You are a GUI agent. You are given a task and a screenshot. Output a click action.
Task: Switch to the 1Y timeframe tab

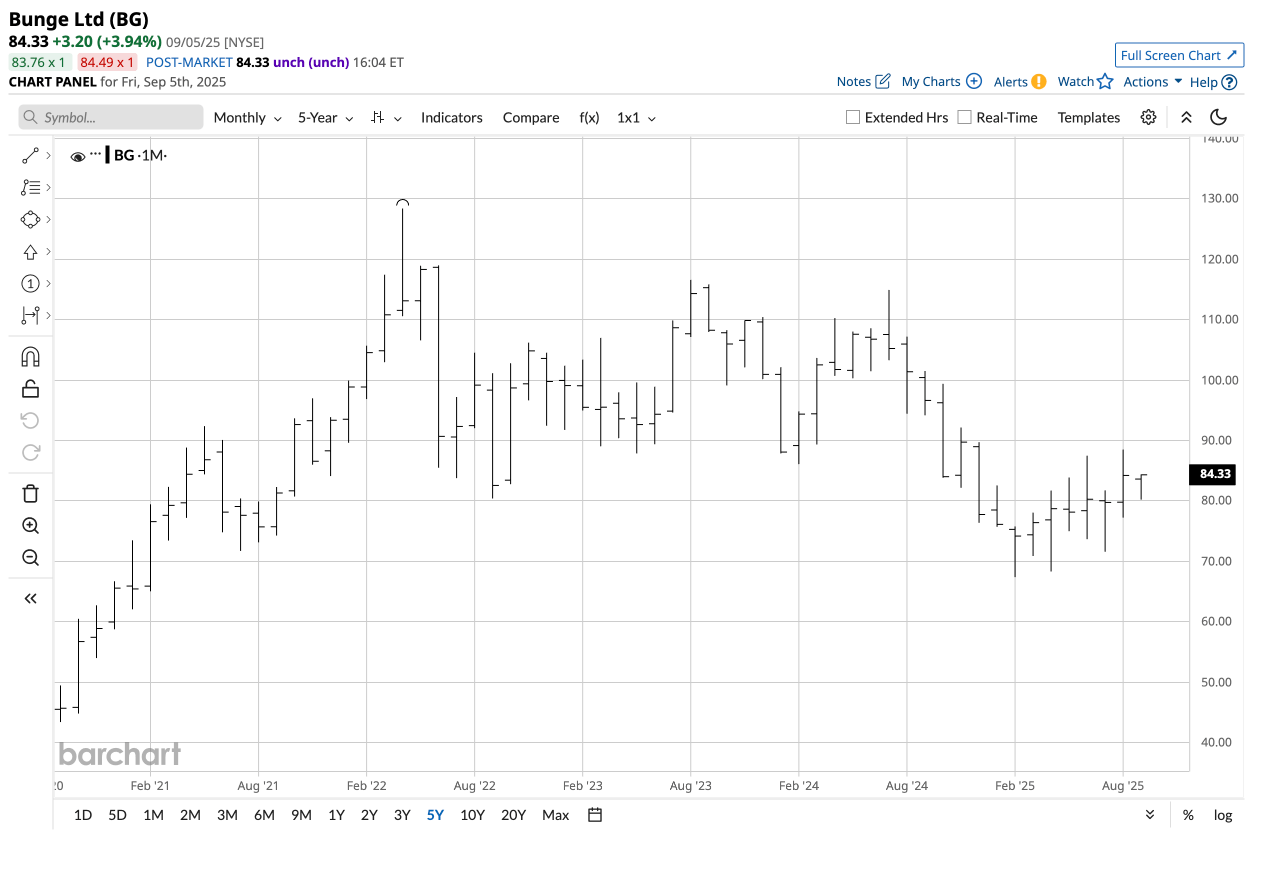tap(336, 815)
